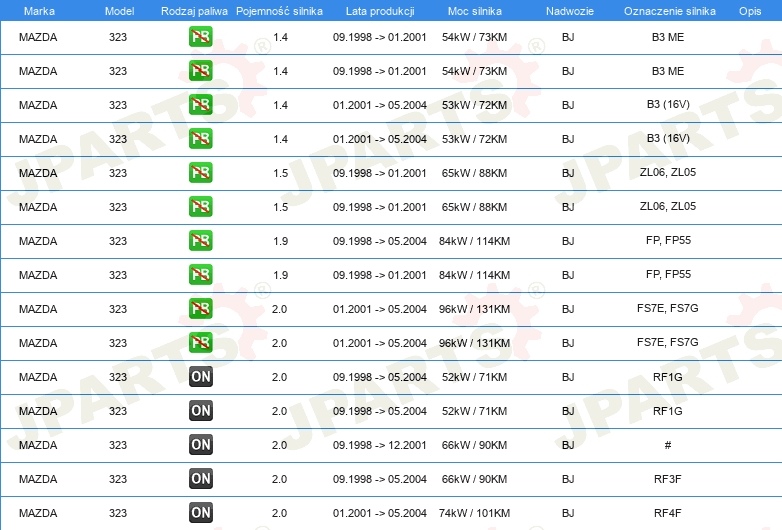Image resolution: width=782 pixels, height=530 pixels.
Task: Click the 09.1998 -> 12.2001 production years cell
Action: tap(379, 445)
